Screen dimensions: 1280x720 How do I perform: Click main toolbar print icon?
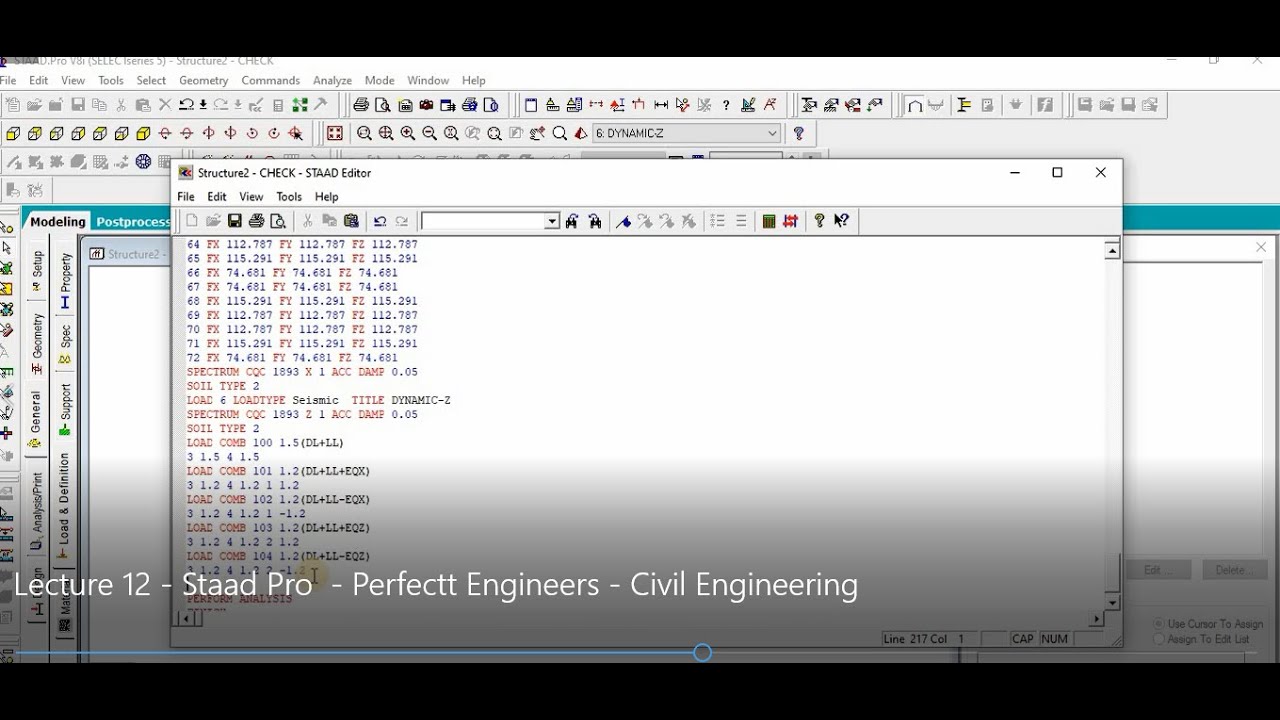tap(361, 105)
